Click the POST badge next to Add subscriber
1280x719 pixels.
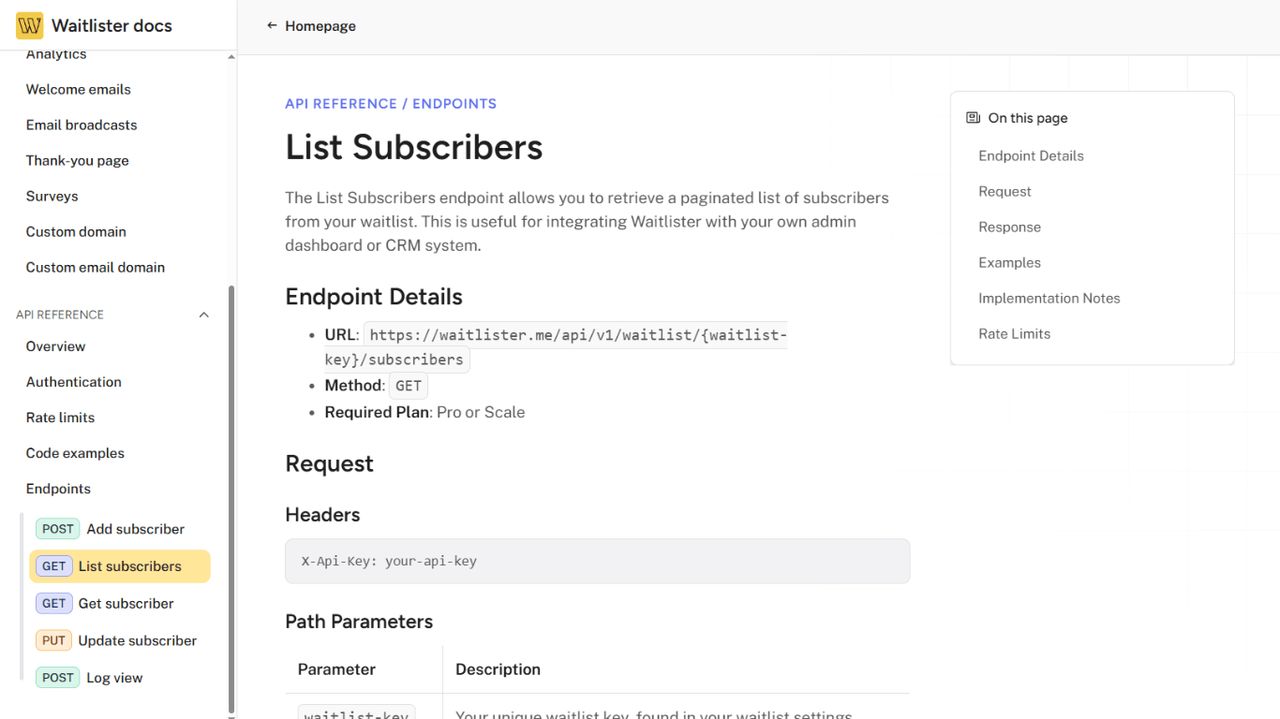(x=57, y=528)
